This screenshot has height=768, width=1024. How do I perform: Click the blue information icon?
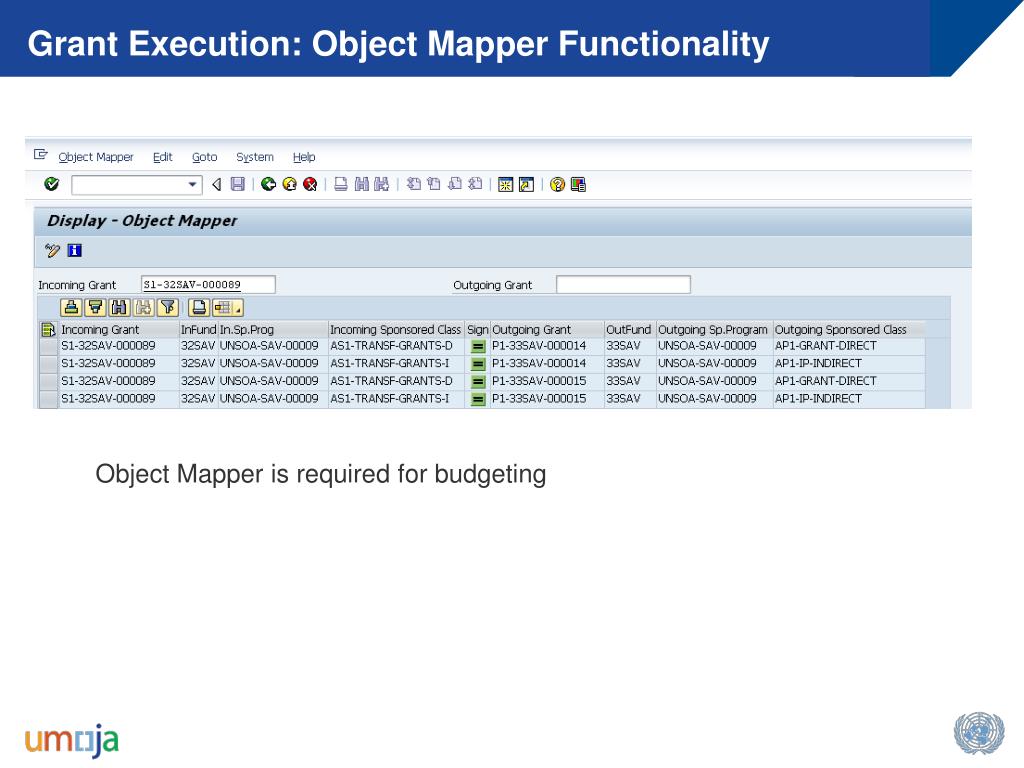(x=74, y=250)
